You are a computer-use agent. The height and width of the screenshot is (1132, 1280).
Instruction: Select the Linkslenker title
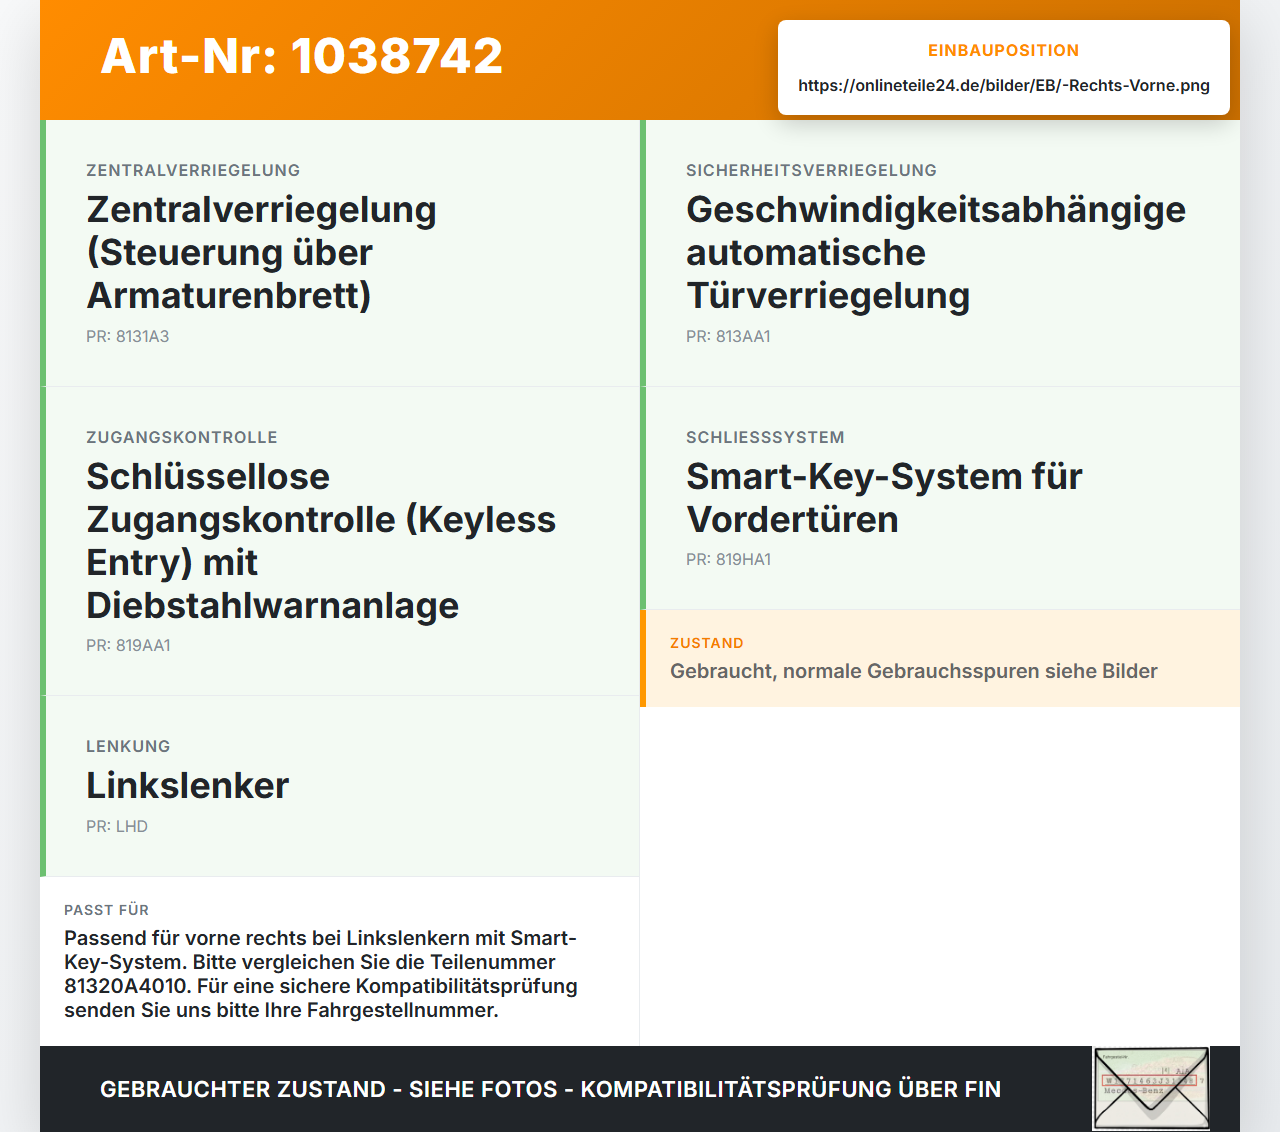(187, 785)
